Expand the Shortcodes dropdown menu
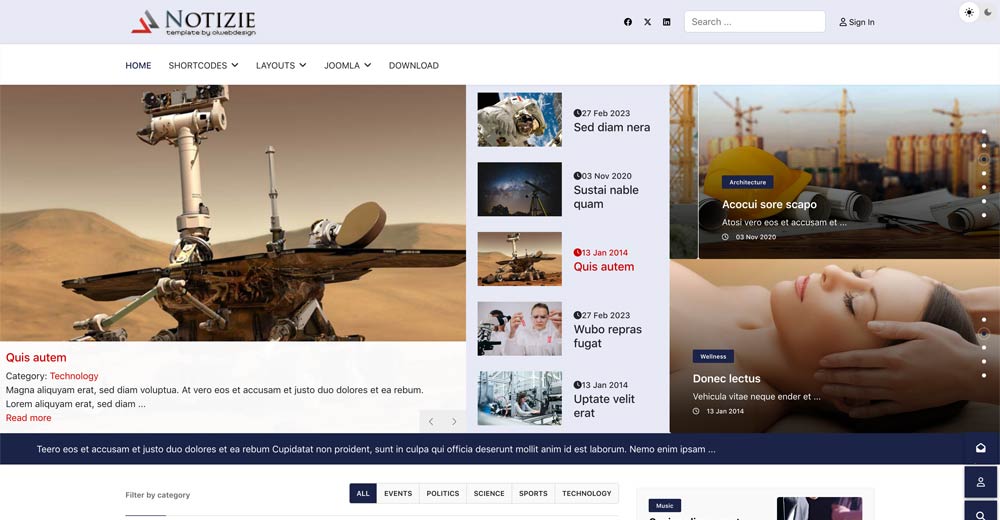Viewport: 1000px width, 520px height. tap(203, 65)
